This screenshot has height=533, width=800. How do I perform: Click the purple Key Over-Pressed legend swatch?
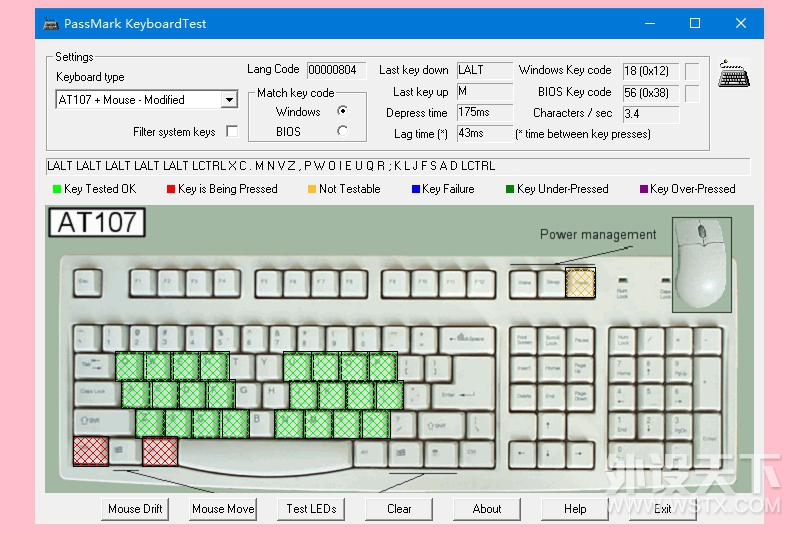pyautogui.click(x=644, y=189)
